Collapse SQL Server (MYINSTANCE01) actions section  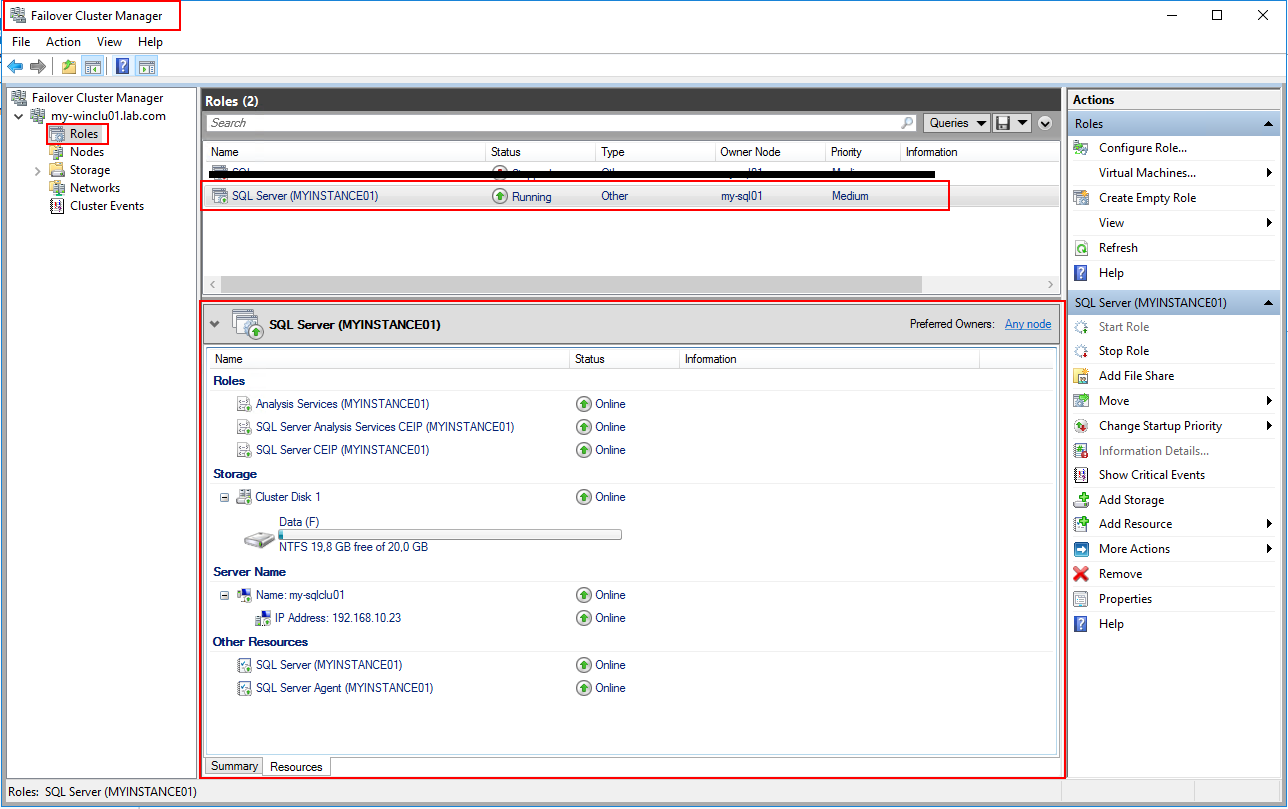pos(1269,303)
